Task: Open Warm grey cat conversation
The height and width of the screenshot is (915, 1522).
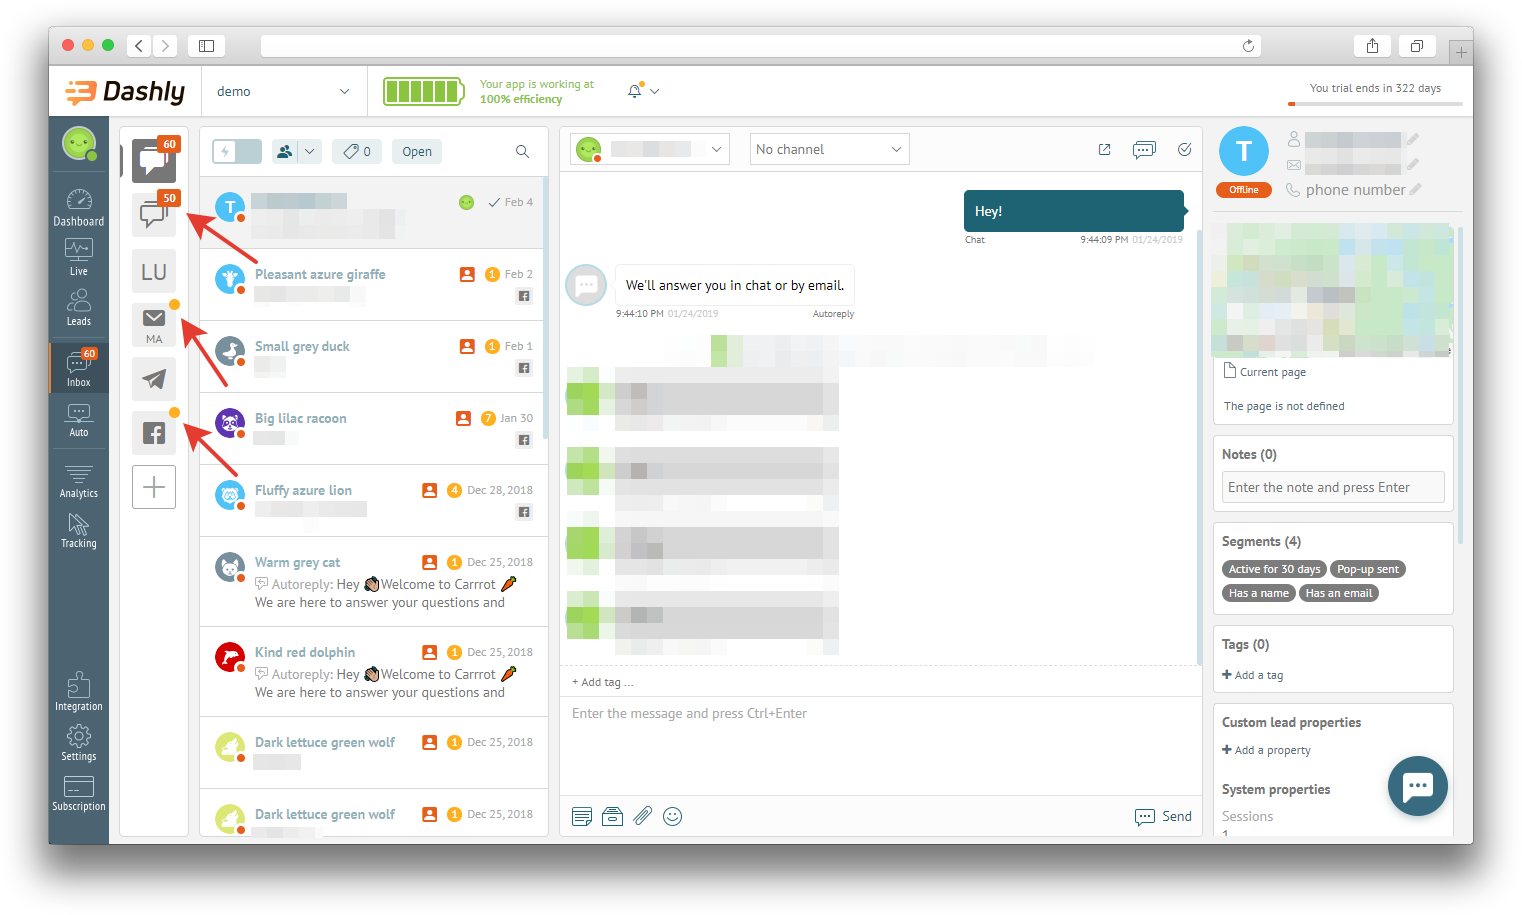Action: coord(374,582)
